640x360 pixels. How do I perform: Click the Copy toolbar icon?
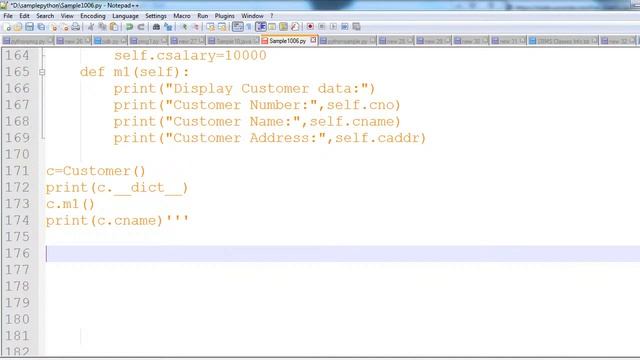[x=102, y=27]
